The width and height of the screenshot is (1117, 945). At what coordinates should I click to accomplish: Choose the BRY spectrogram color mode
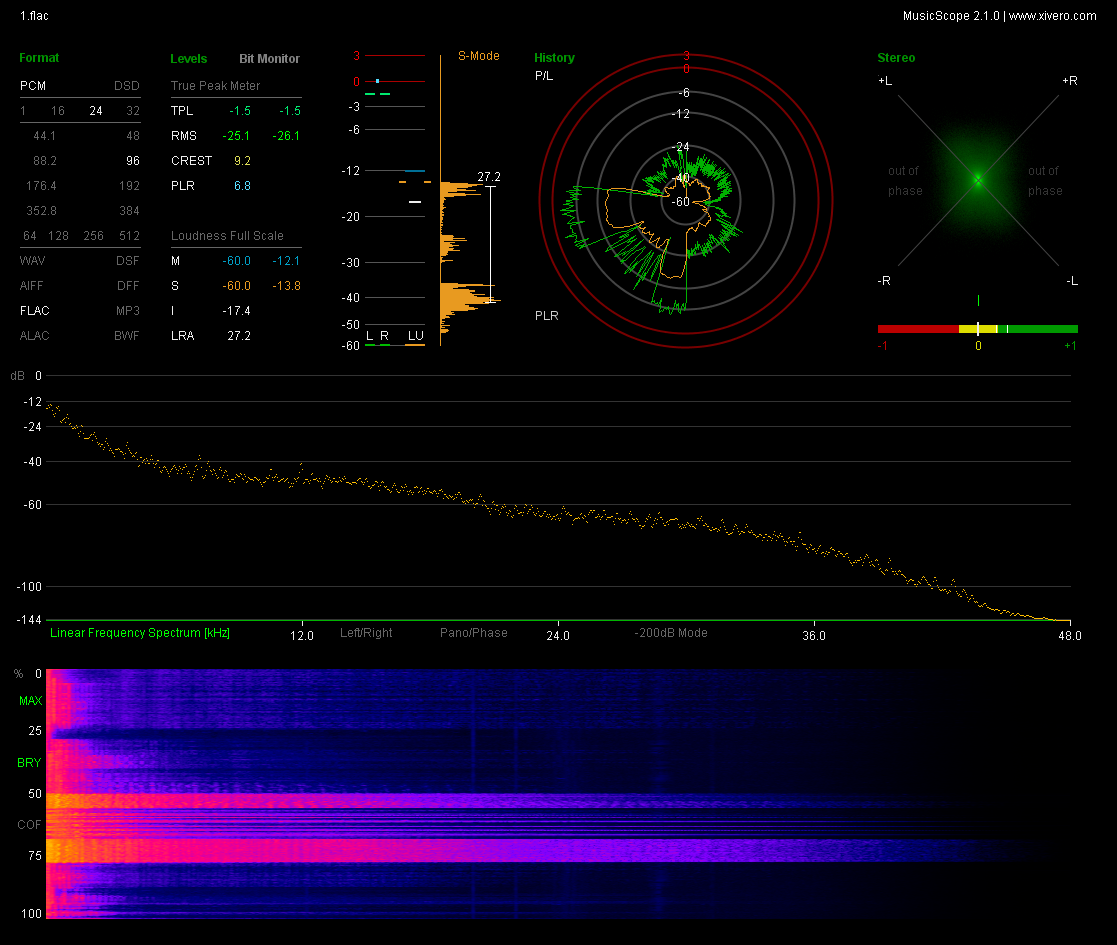(30, 763)
